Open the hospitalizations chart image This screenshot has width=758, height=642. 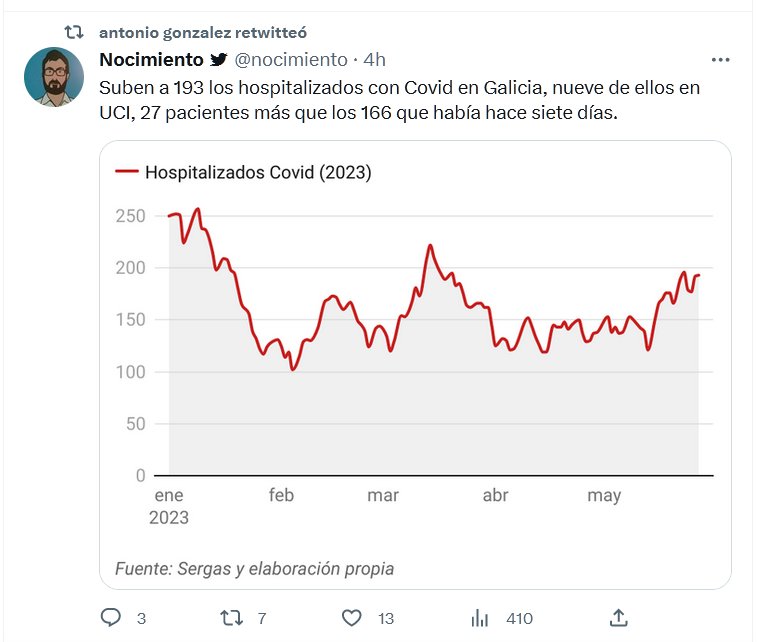point(415,360)
